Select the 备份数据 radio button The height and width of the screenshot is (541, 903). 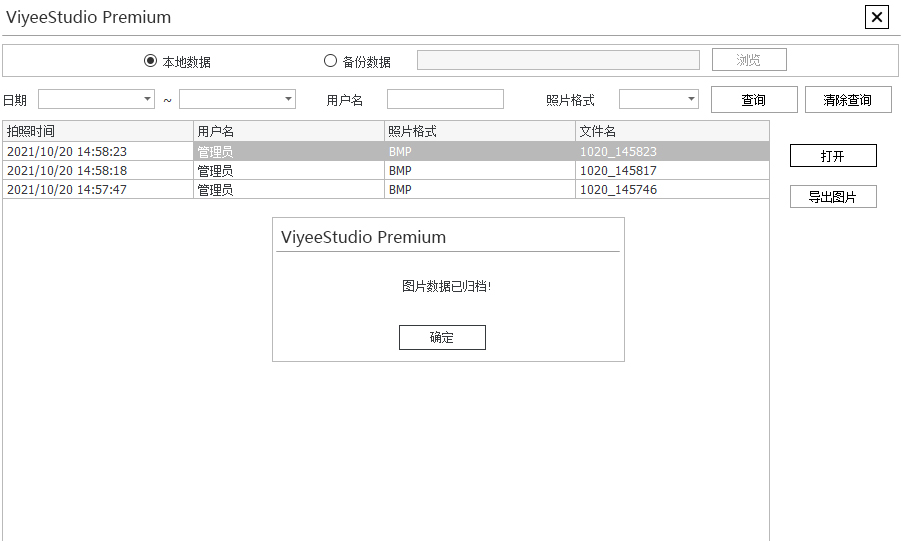(x=331, y=61)
